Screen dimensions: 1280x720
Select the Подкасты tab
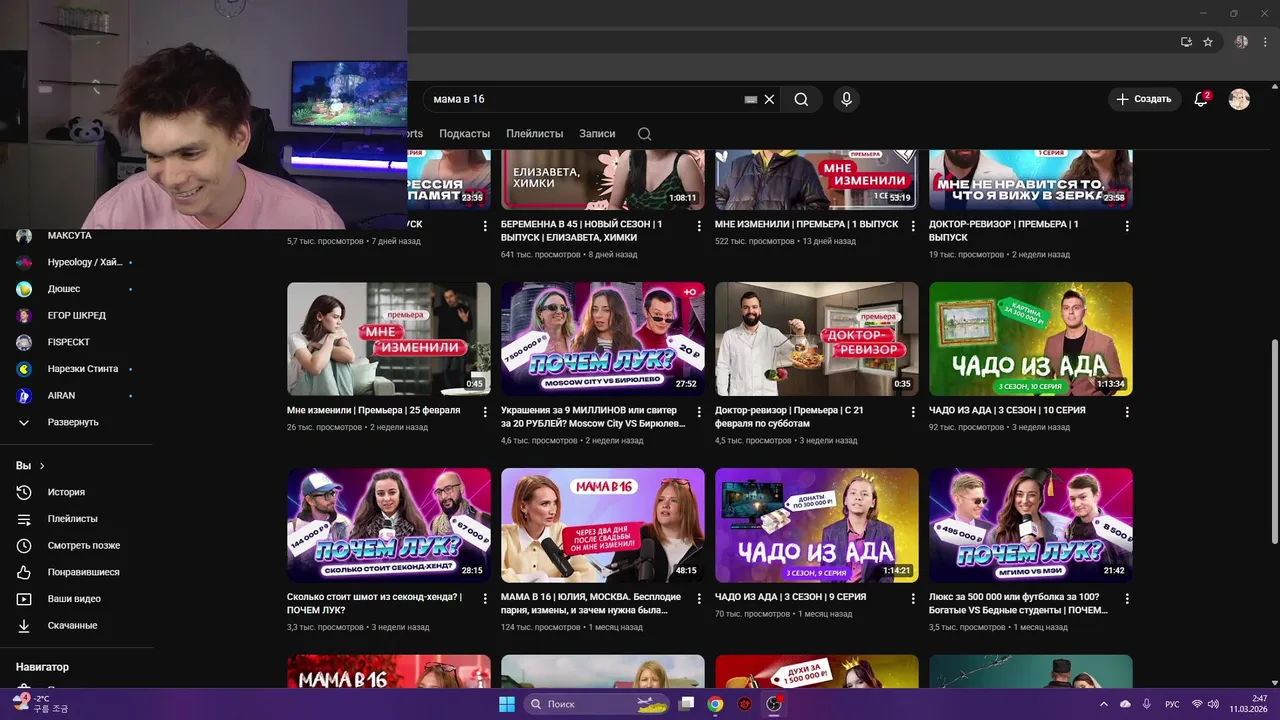464,133
